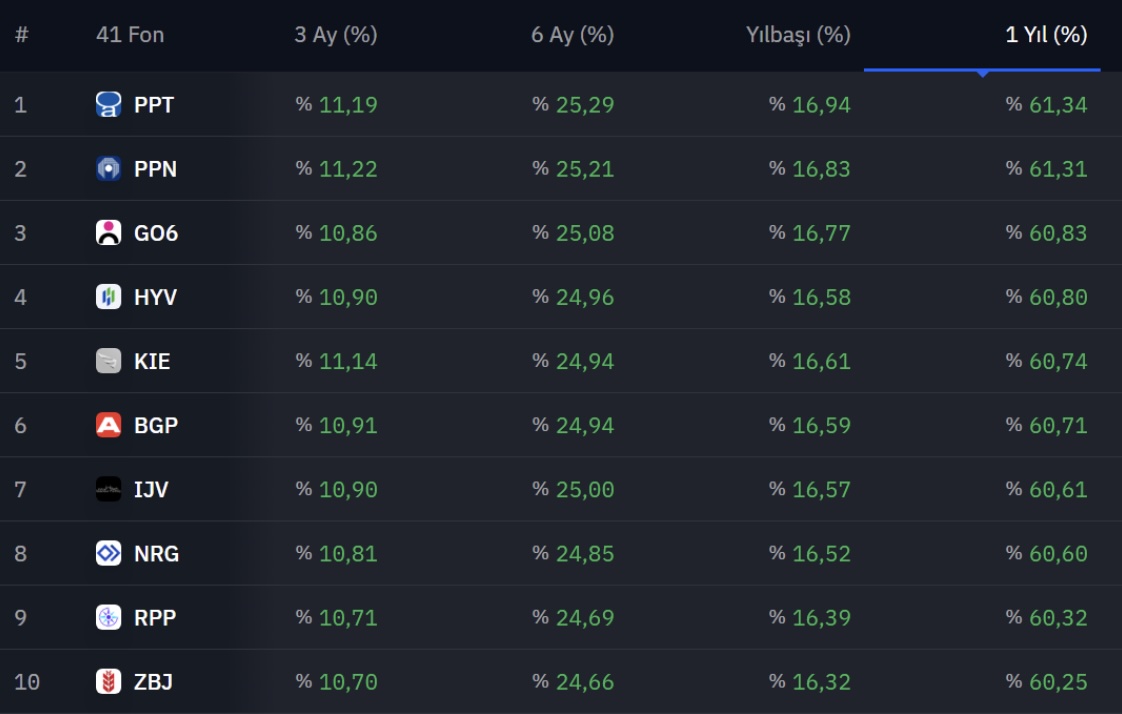Click the # rank column header
Viewport: 1122px width, 714px height.
click(x=21, y=34)
